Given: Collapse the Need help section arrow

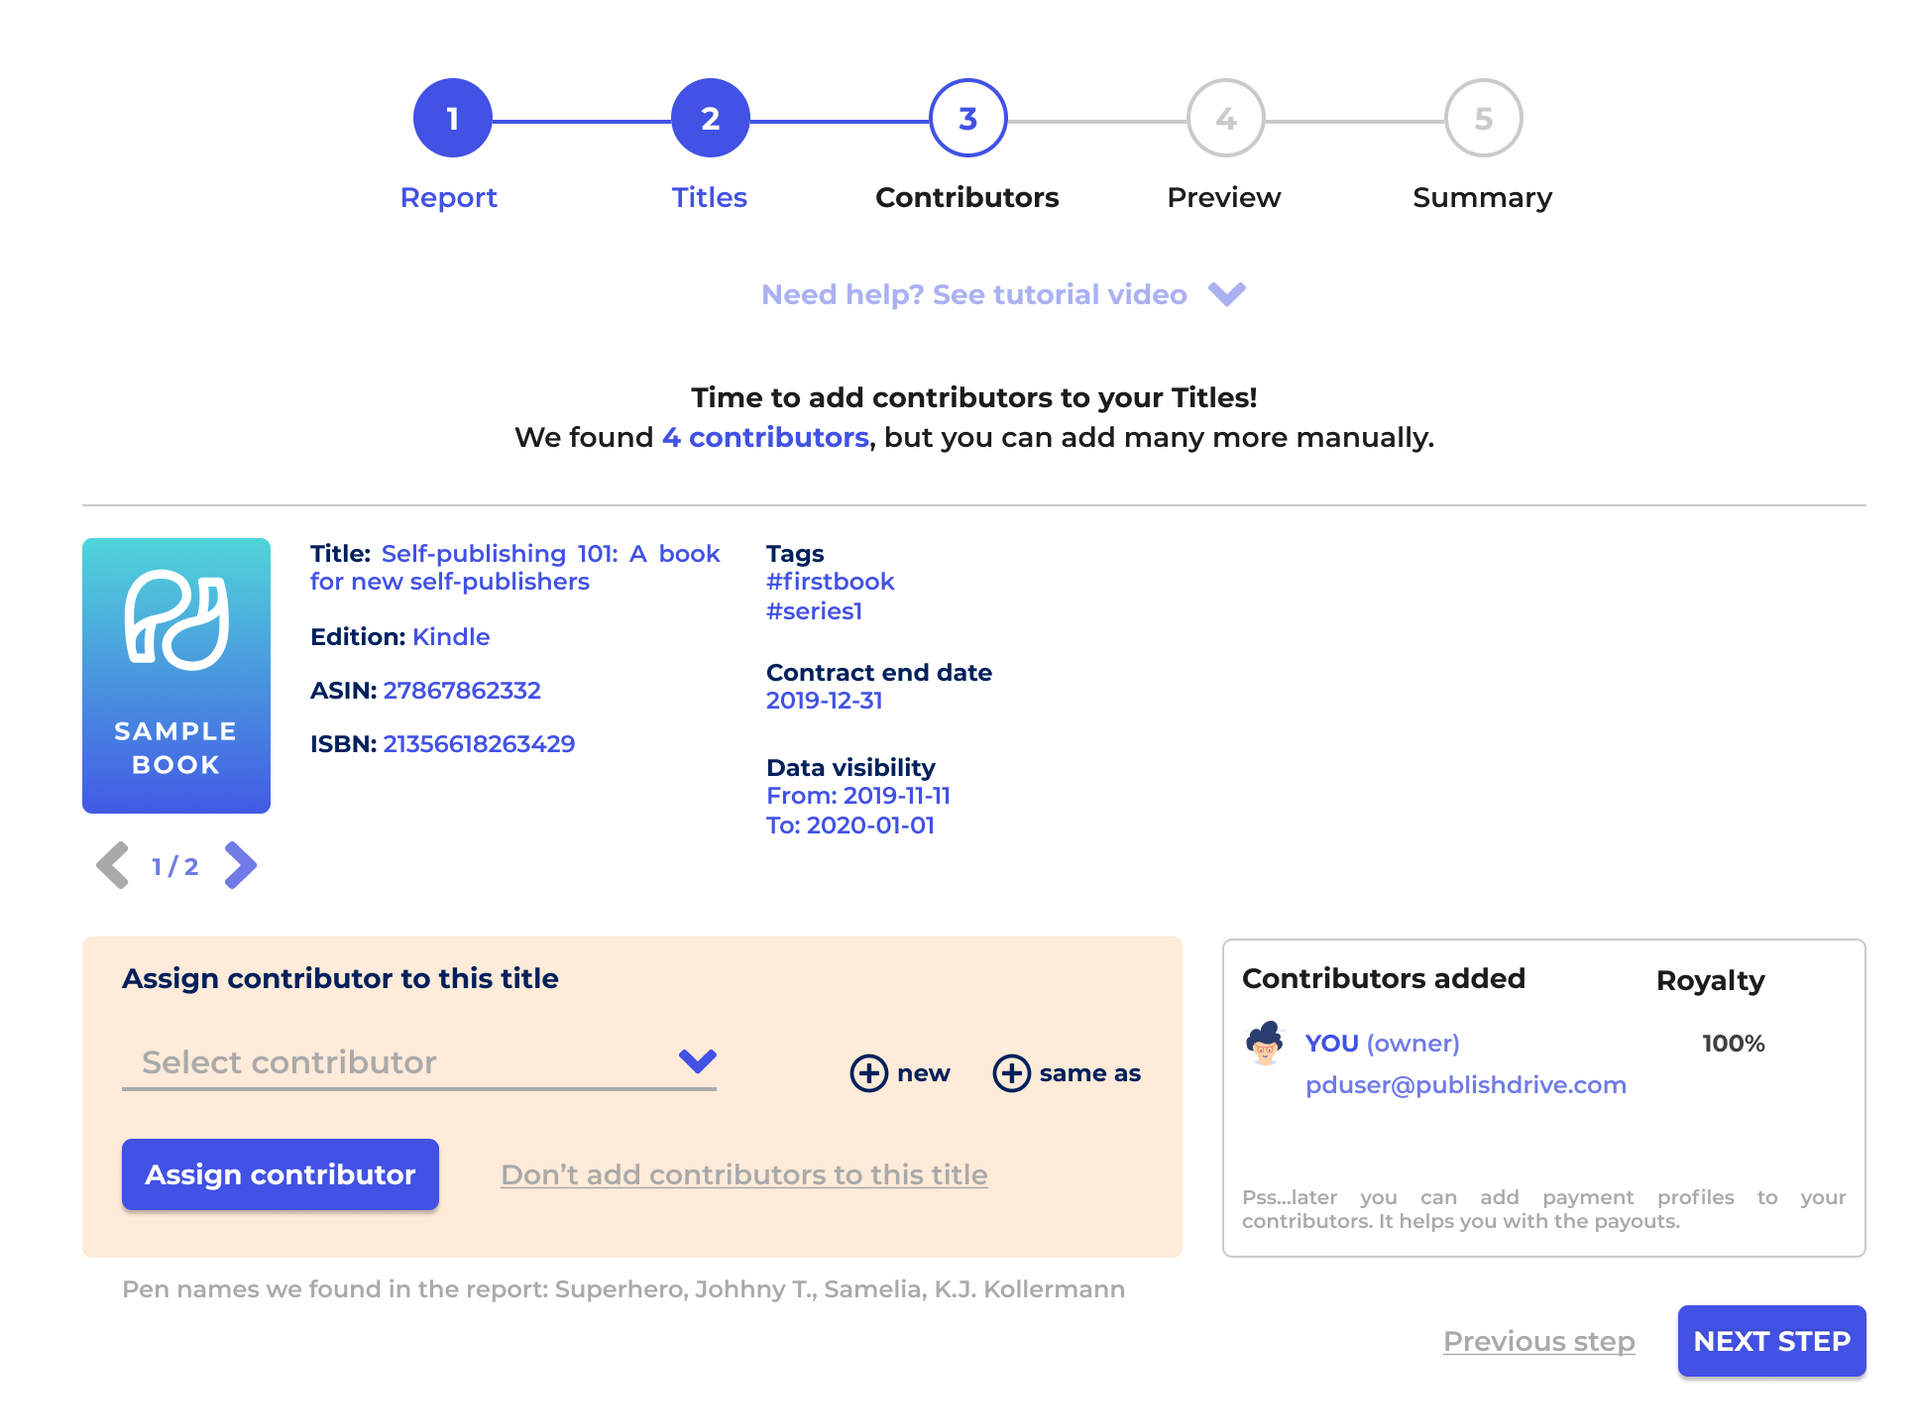Looking at the screenshot, I should 1227,294.
